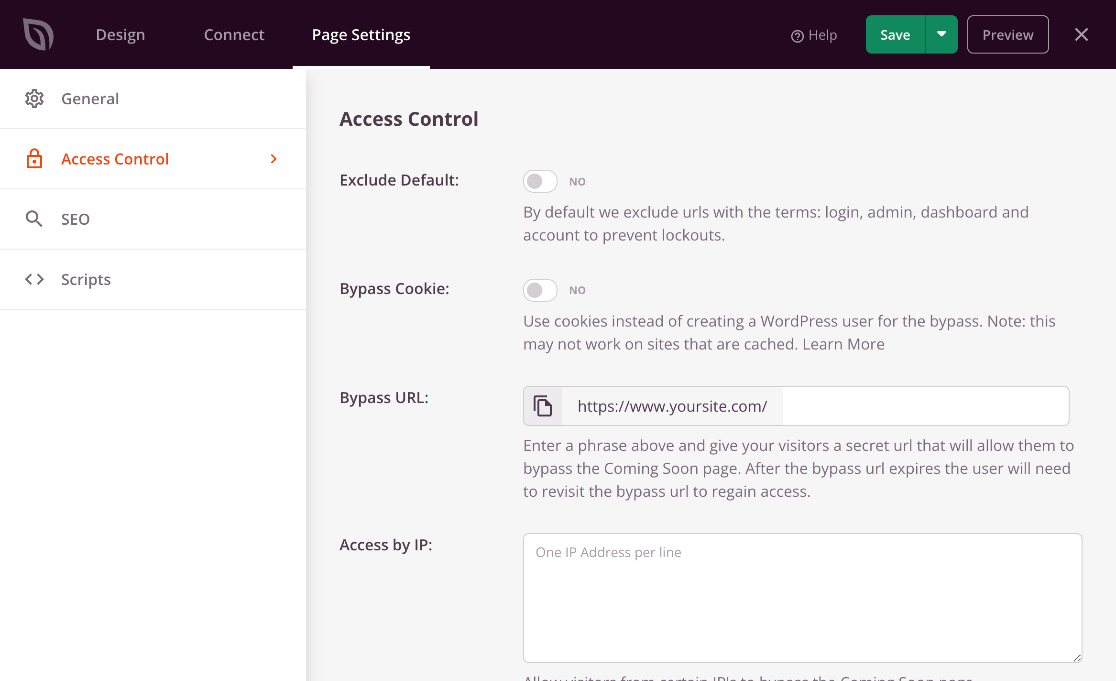Select the General settings gear icon

click(33, 98)
